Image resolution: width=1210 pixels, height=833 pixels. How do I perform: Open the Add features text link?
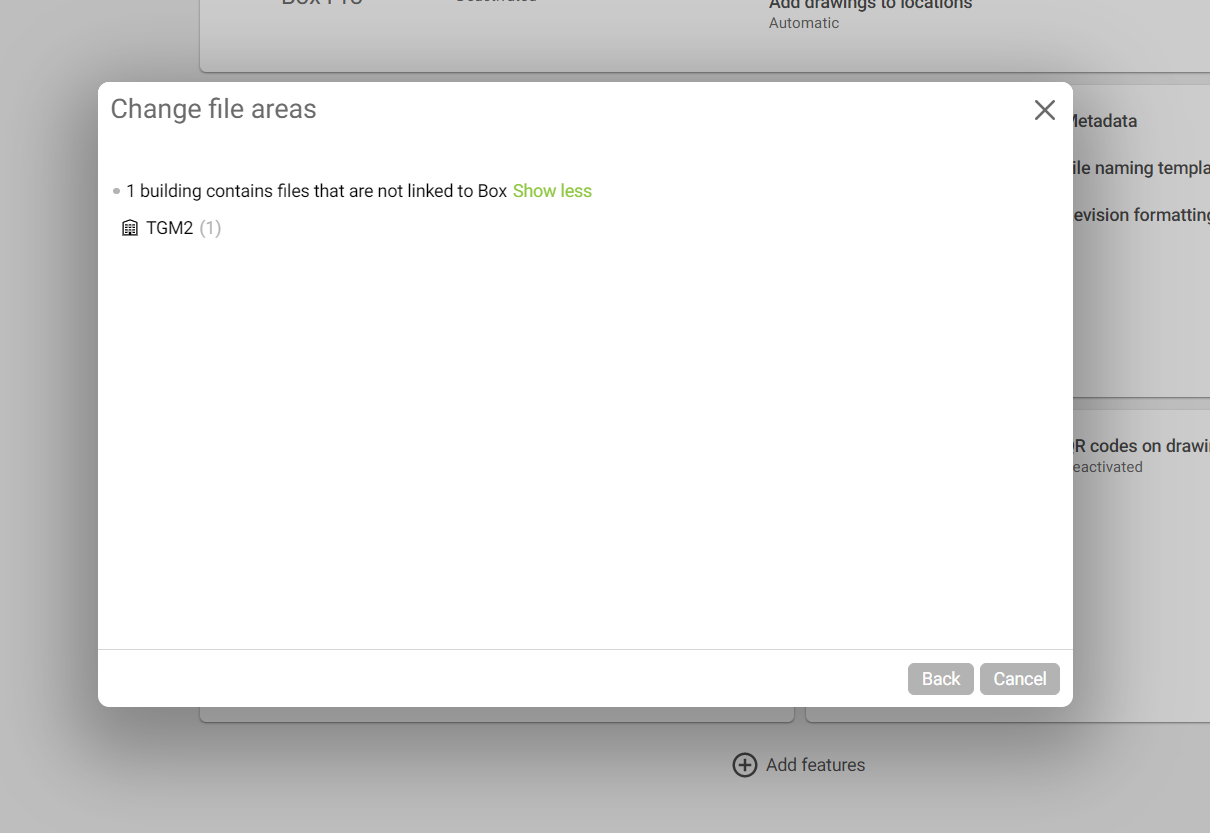[x=815, y=765]
